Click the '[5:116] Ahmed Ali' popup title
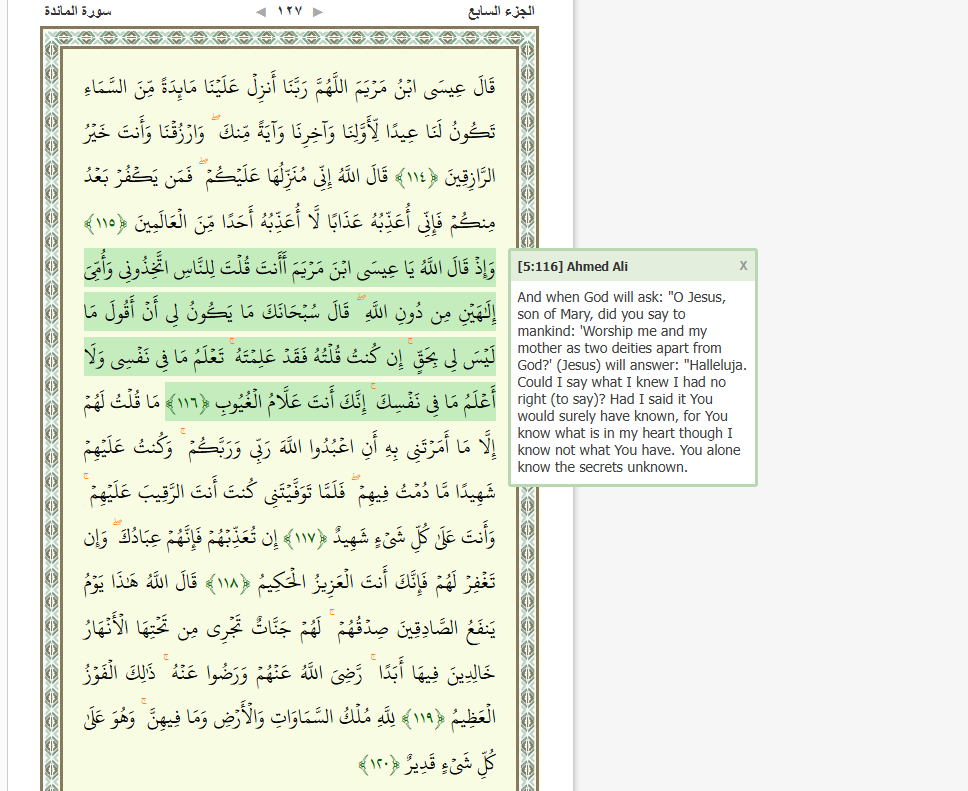968x791 pixels. pyautogui.click(x=573, y=266)
